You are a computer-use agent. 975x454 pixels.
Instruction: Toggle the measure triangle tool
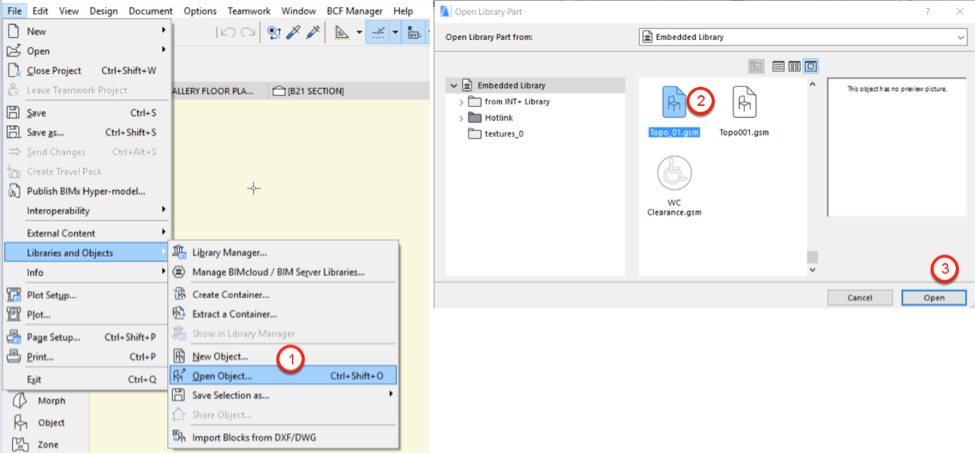point(341,32)
